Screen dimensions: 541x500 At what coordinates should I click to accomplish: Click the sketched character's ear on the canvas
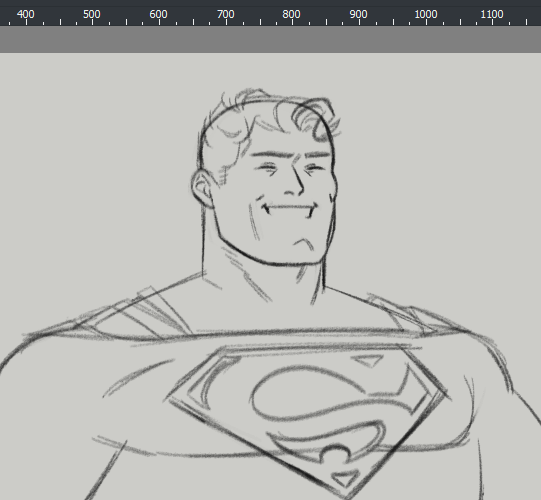[203, 188]
